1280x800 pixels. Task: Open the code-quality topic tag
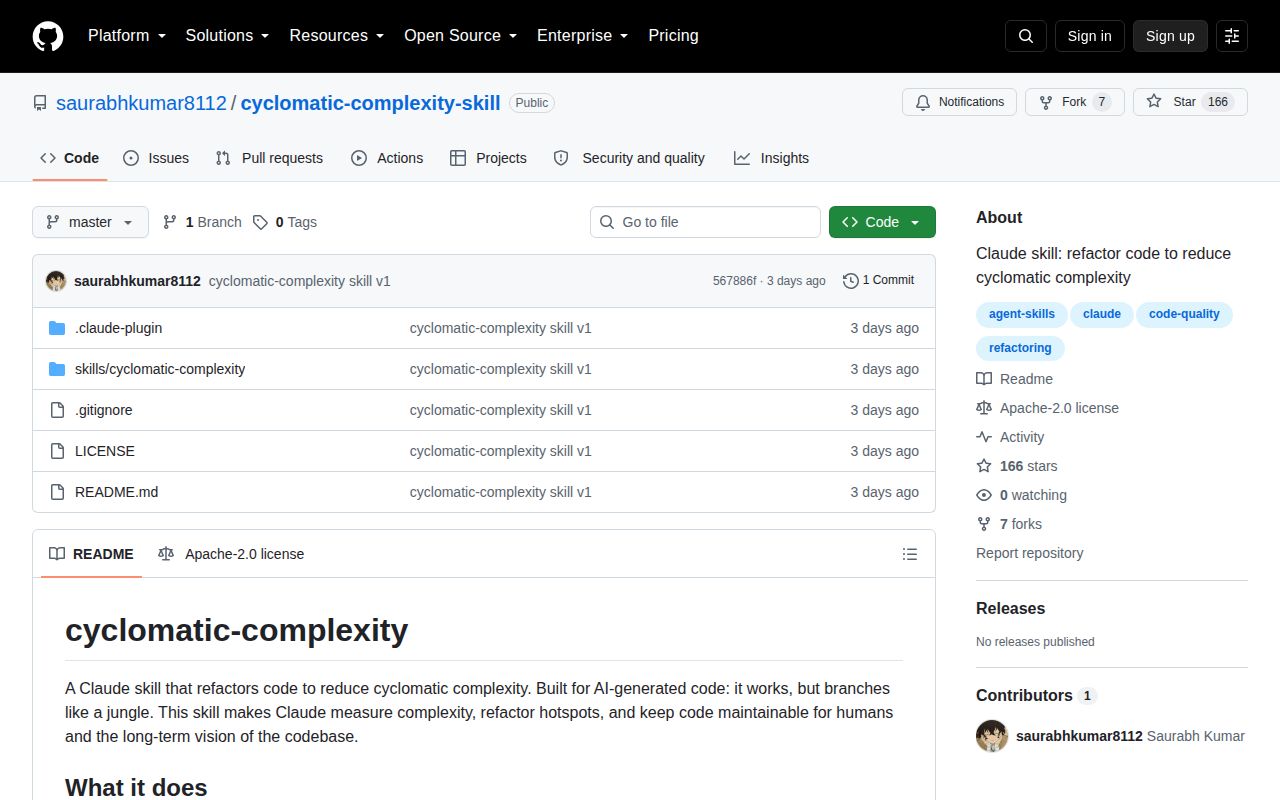point(1184,314)
